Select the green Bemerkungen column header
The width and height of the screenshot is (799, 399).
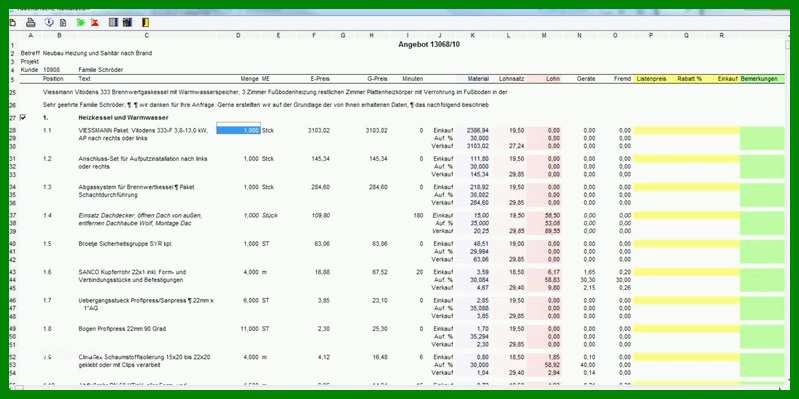click(762, 79)
